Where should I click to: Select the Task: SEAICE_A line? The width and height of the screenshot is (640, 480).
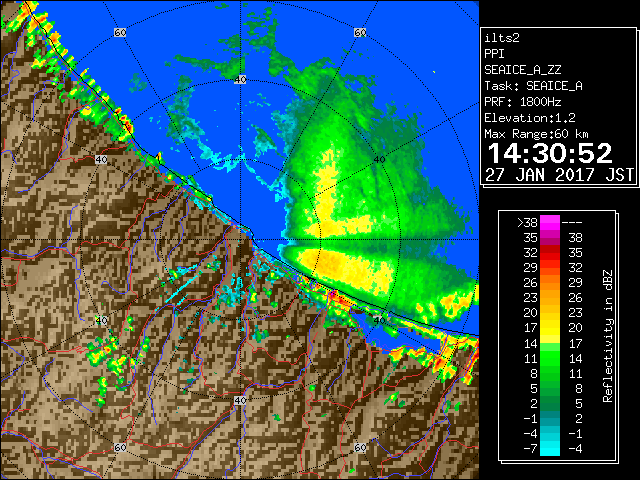[533, 86]
